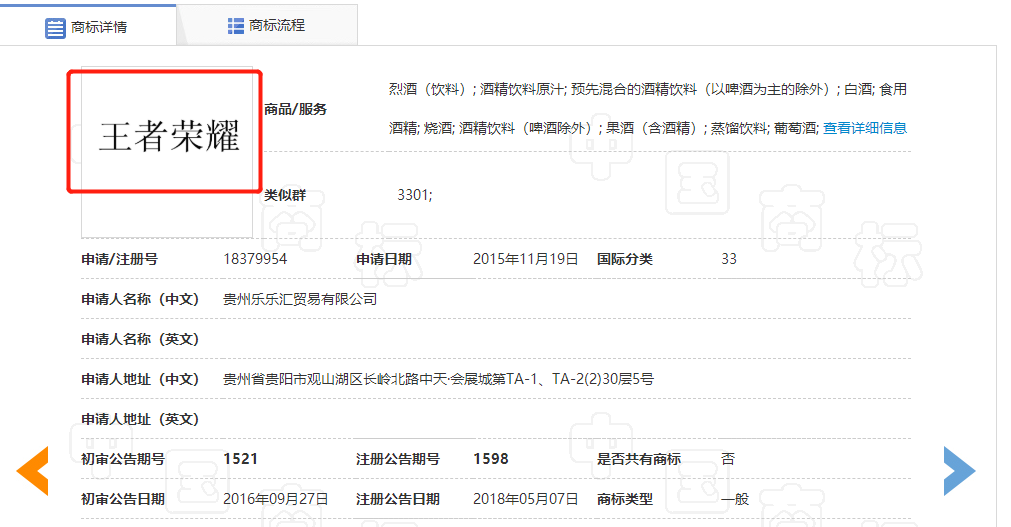Click the 申请人名称（中文） label
This screenshot has height=527, width=1011.
tap(140, 299)
